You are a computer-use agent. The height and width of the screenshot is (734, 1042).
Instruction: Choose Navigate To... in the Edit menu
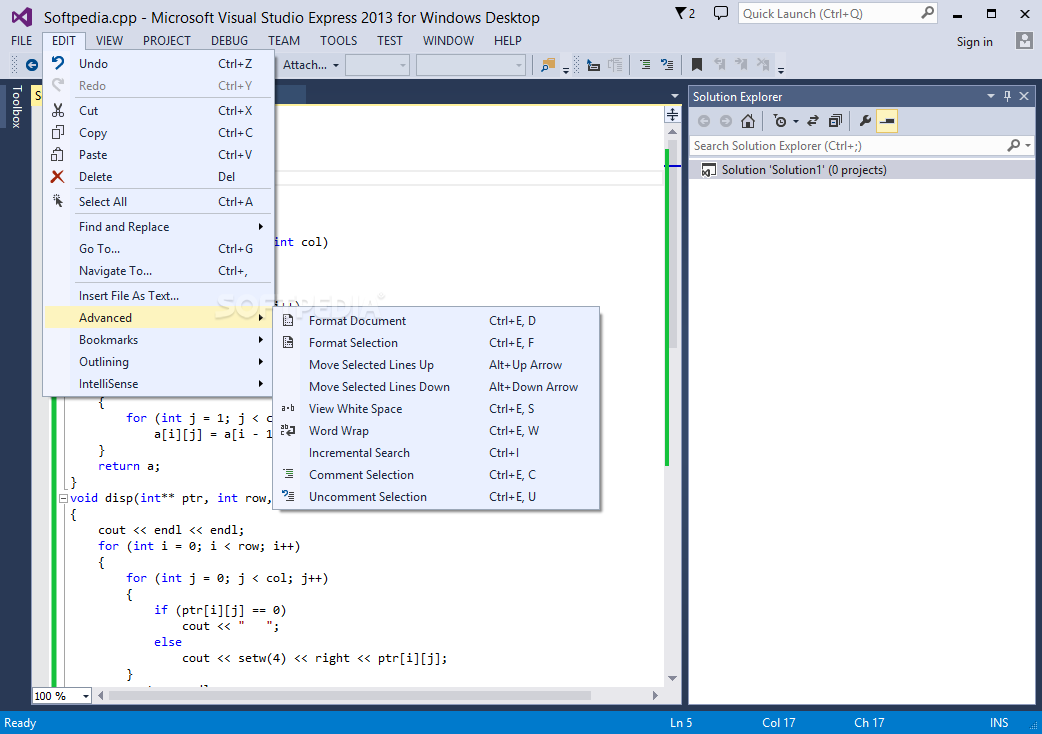click(x=159, y=271)
